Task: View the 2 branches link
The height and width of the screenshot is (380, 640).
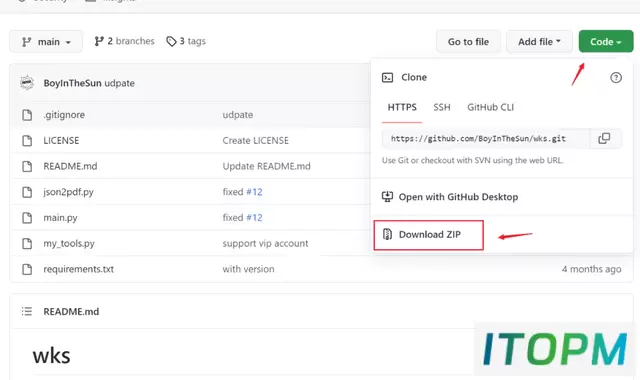Action: pyautogui.click(x=124, y=41)
